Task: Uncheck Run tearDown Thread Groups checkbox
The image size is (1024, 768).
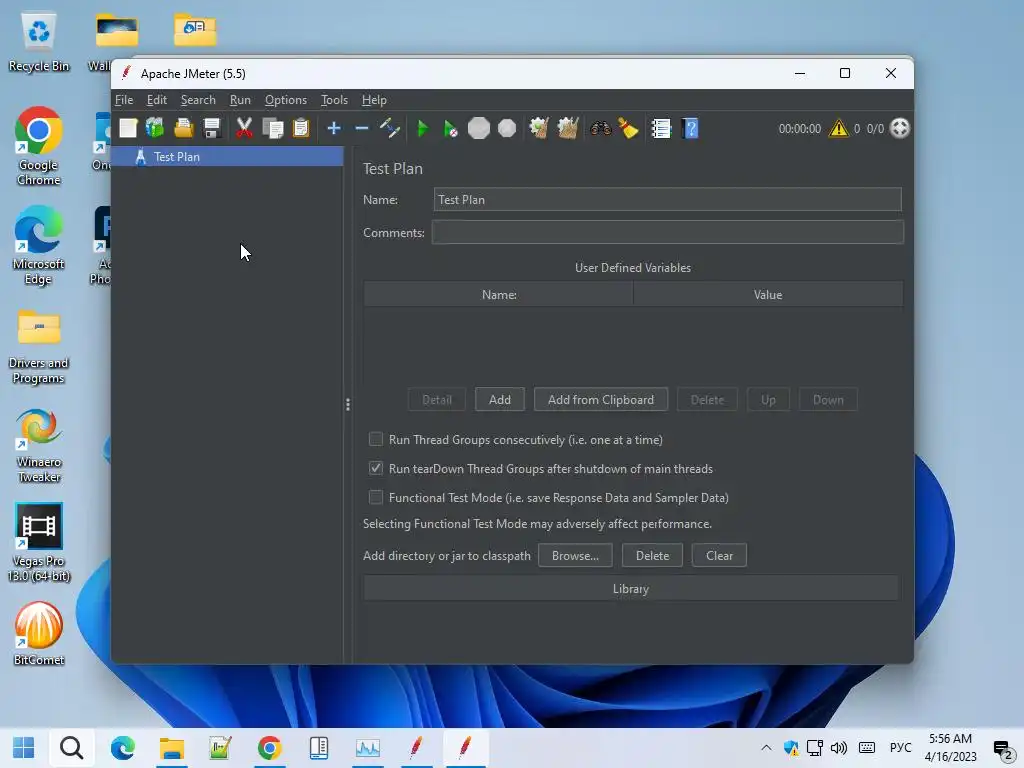Action: [x=376, y=468]
